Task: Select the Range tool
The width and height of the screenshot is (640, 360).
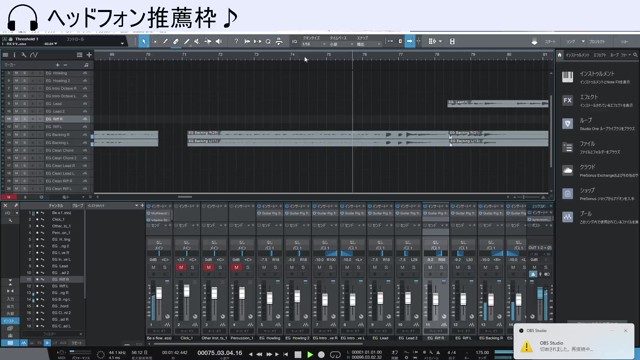Action: click(155, 41)
